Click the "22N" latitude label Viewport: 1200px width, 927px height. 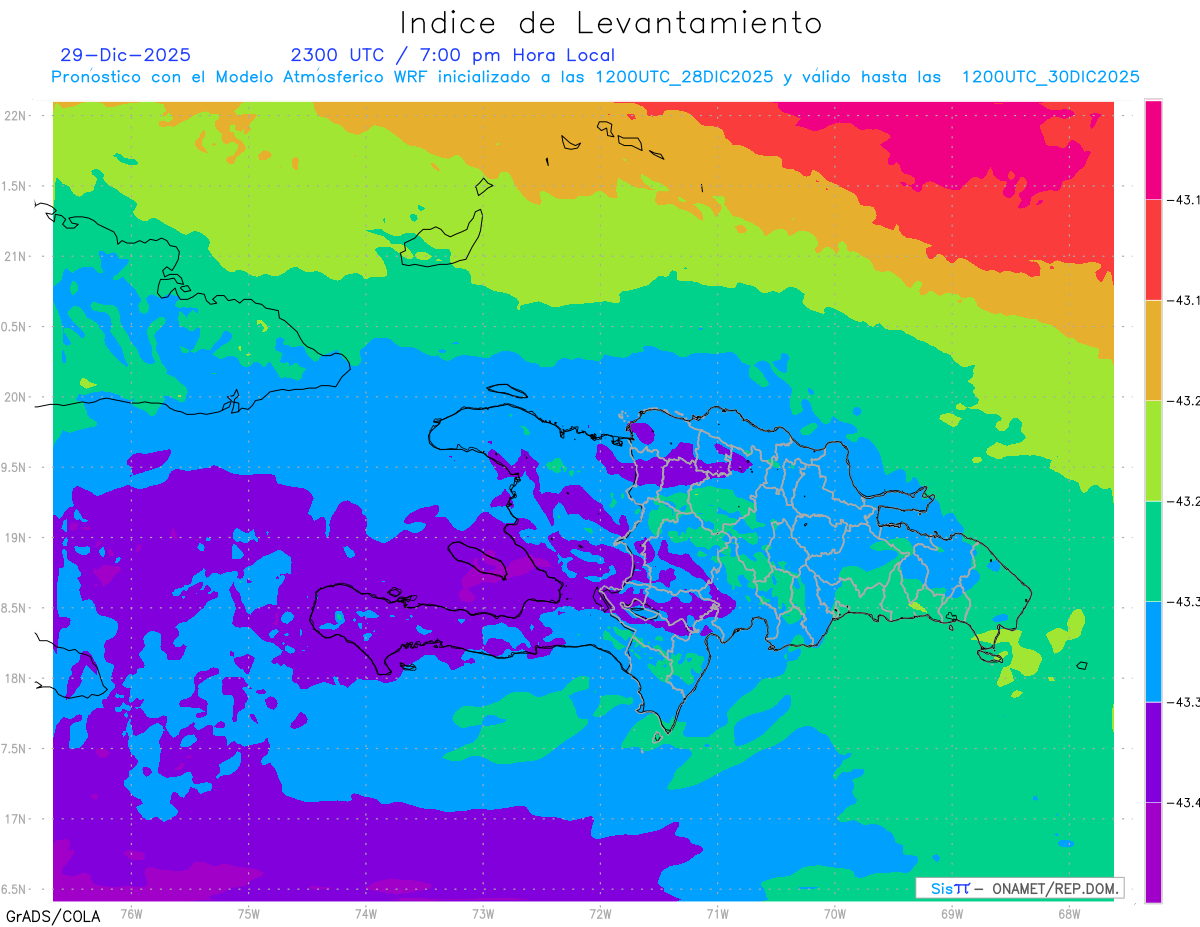click(x=14, y=115)
